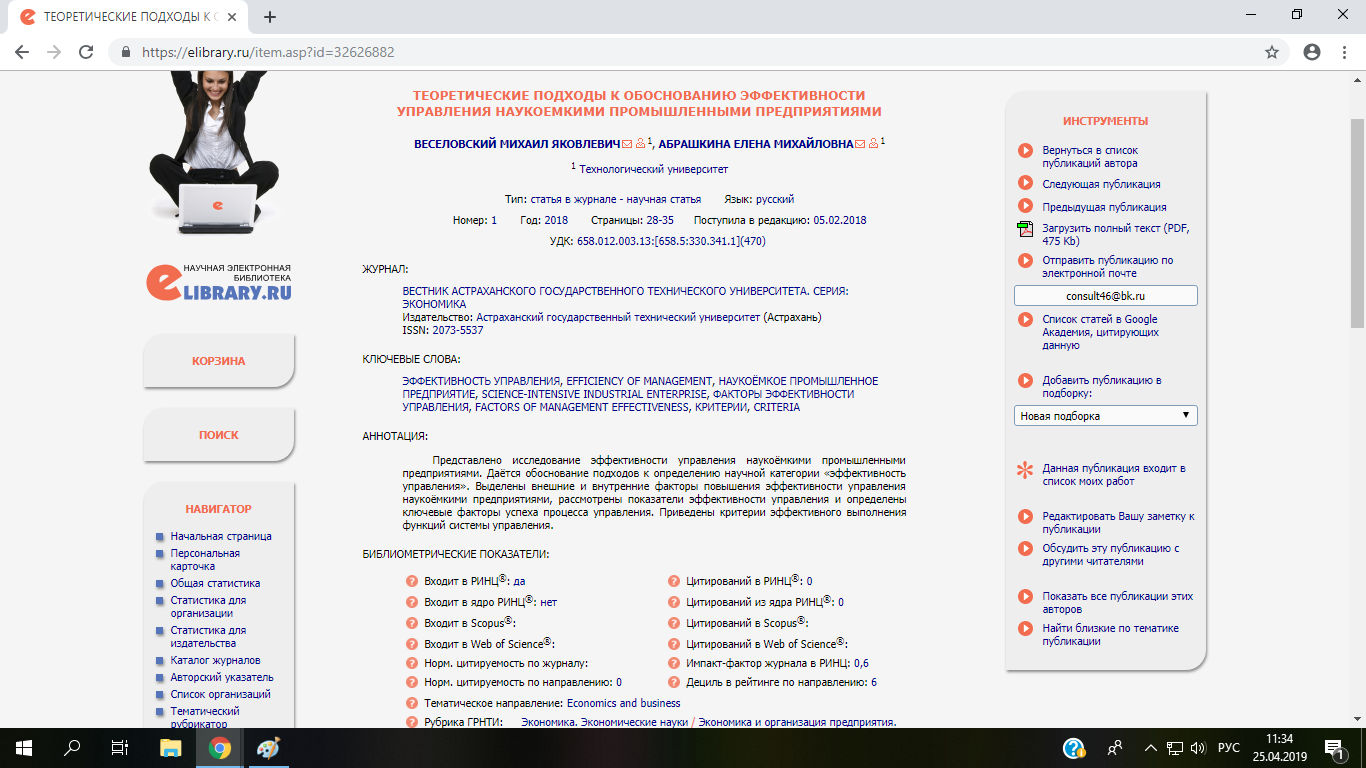The image size is (1366, 768).
Task: Click the author profile icon after Абрашкина
Action: click(873, 144)
